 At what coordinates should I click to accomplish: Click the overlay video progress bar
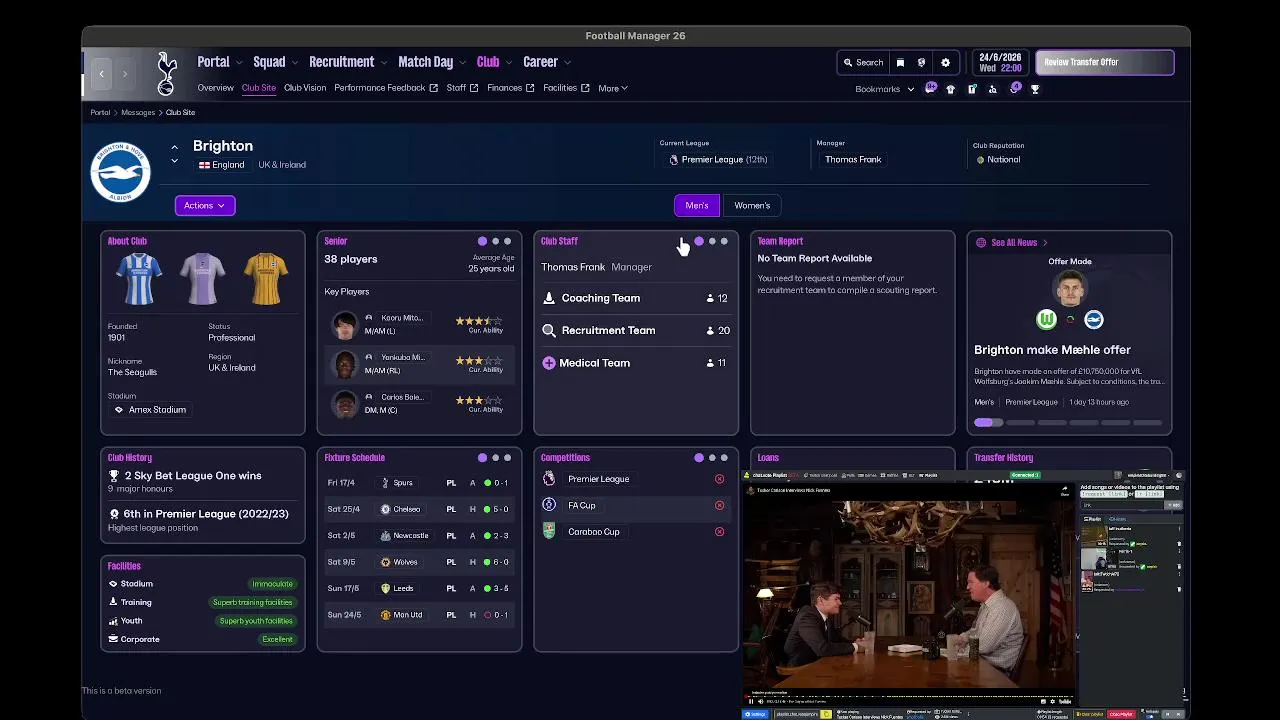(908, 694)
